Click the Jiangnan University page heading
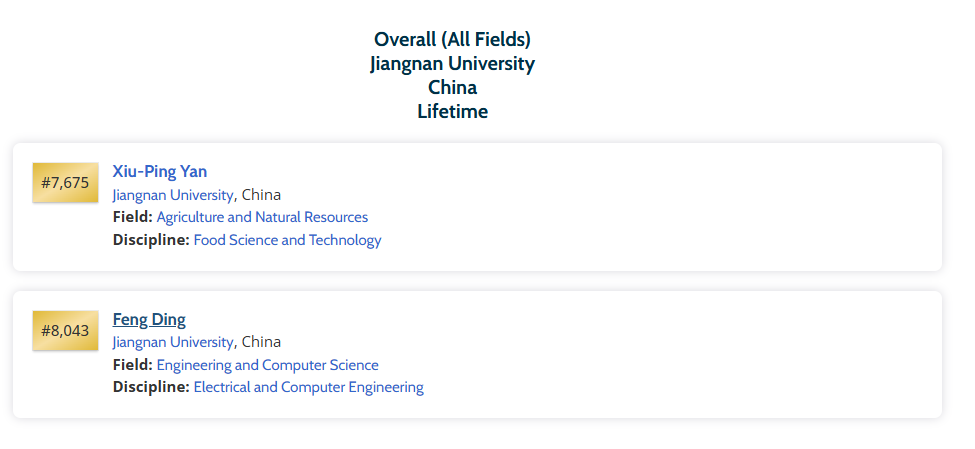The height and width of the screenshot is (449, 975). (452, 64)
